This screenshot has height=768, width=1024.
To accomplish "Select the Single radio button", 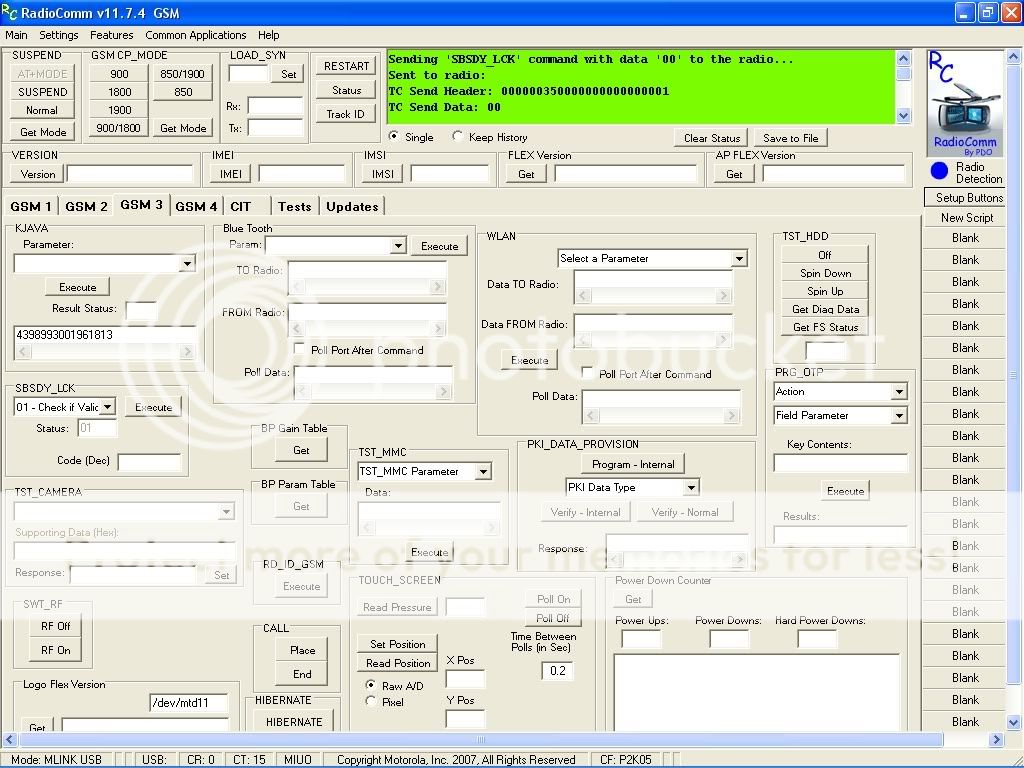I will pos(394,137).
